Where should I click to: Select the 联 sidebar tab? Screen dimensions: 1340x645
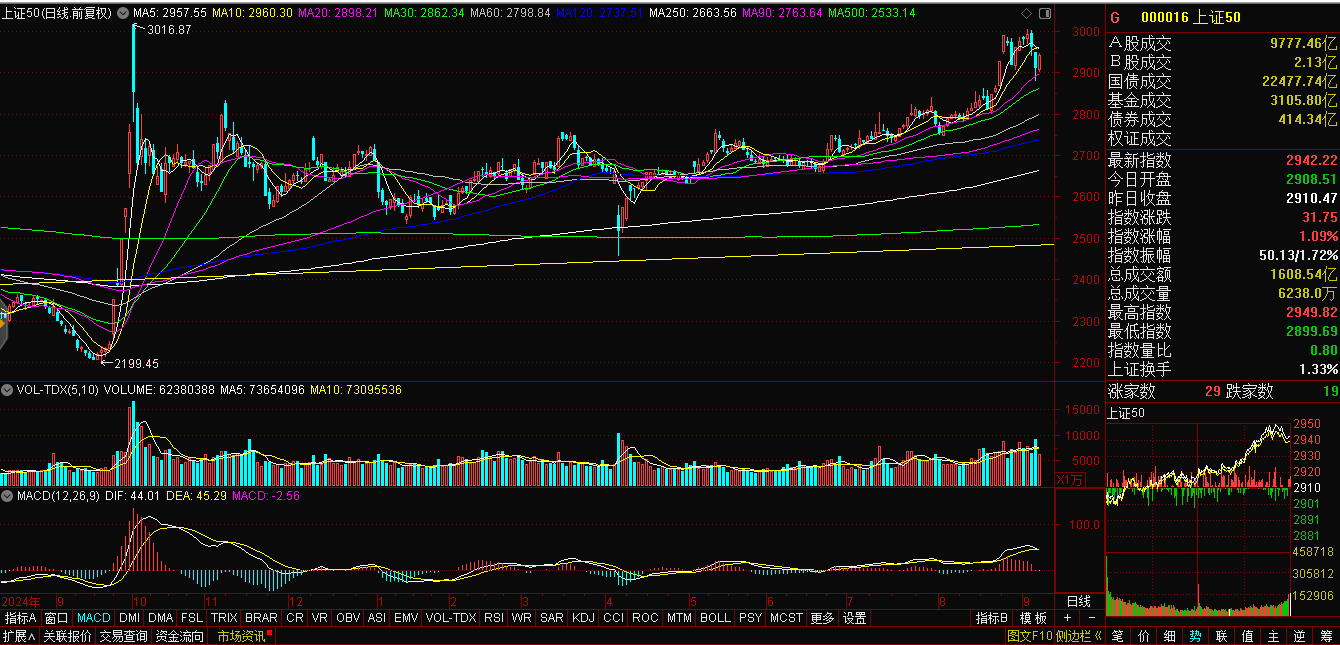point(1221,636)
